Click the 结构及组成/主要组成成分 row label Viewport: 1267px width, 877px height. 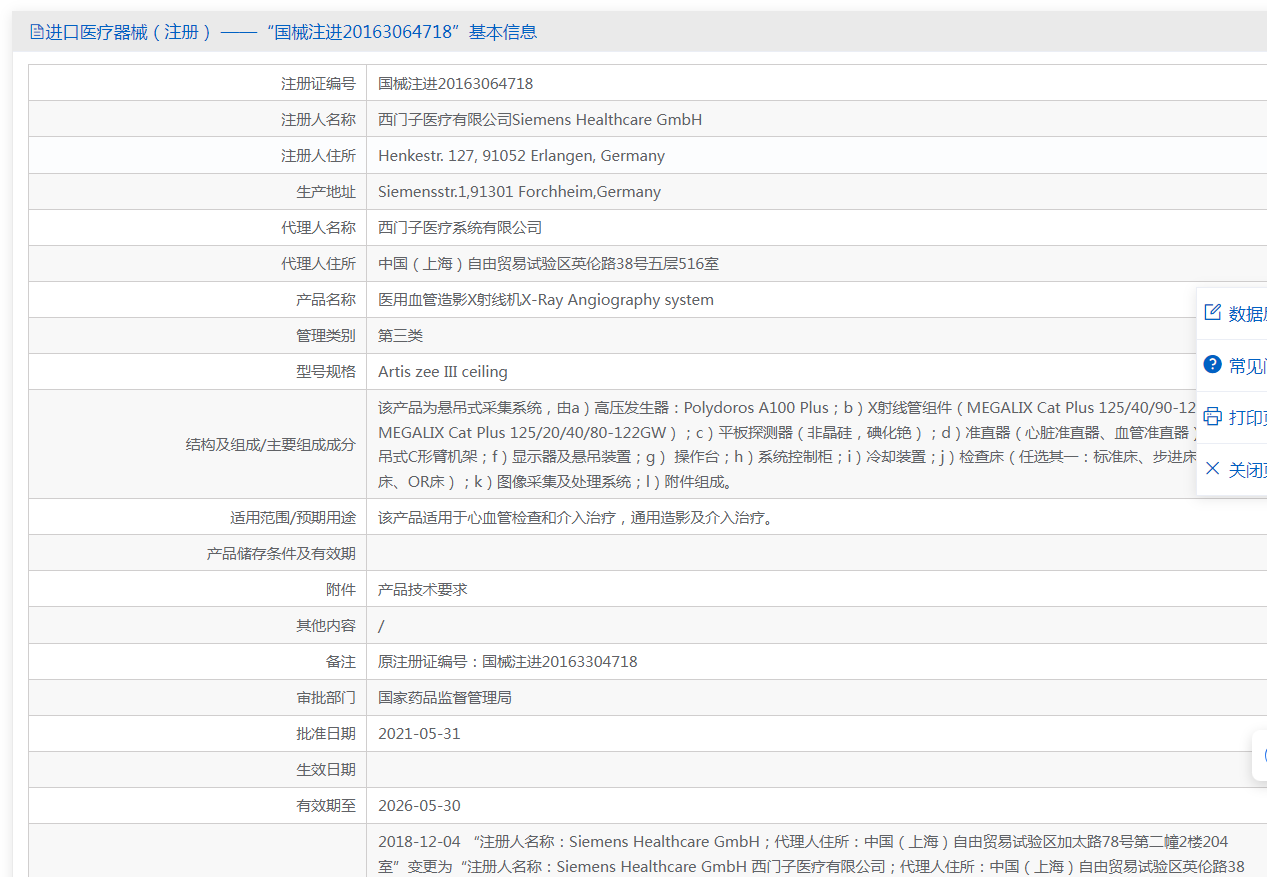click(270, 445)
